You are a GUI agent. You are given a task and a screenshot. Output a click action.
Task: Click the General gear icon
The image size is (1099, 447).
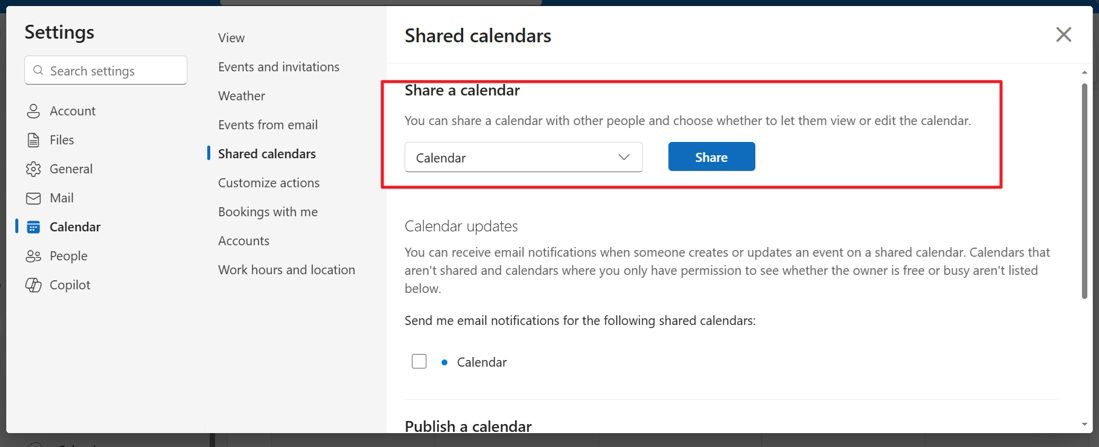click(34, 169)
